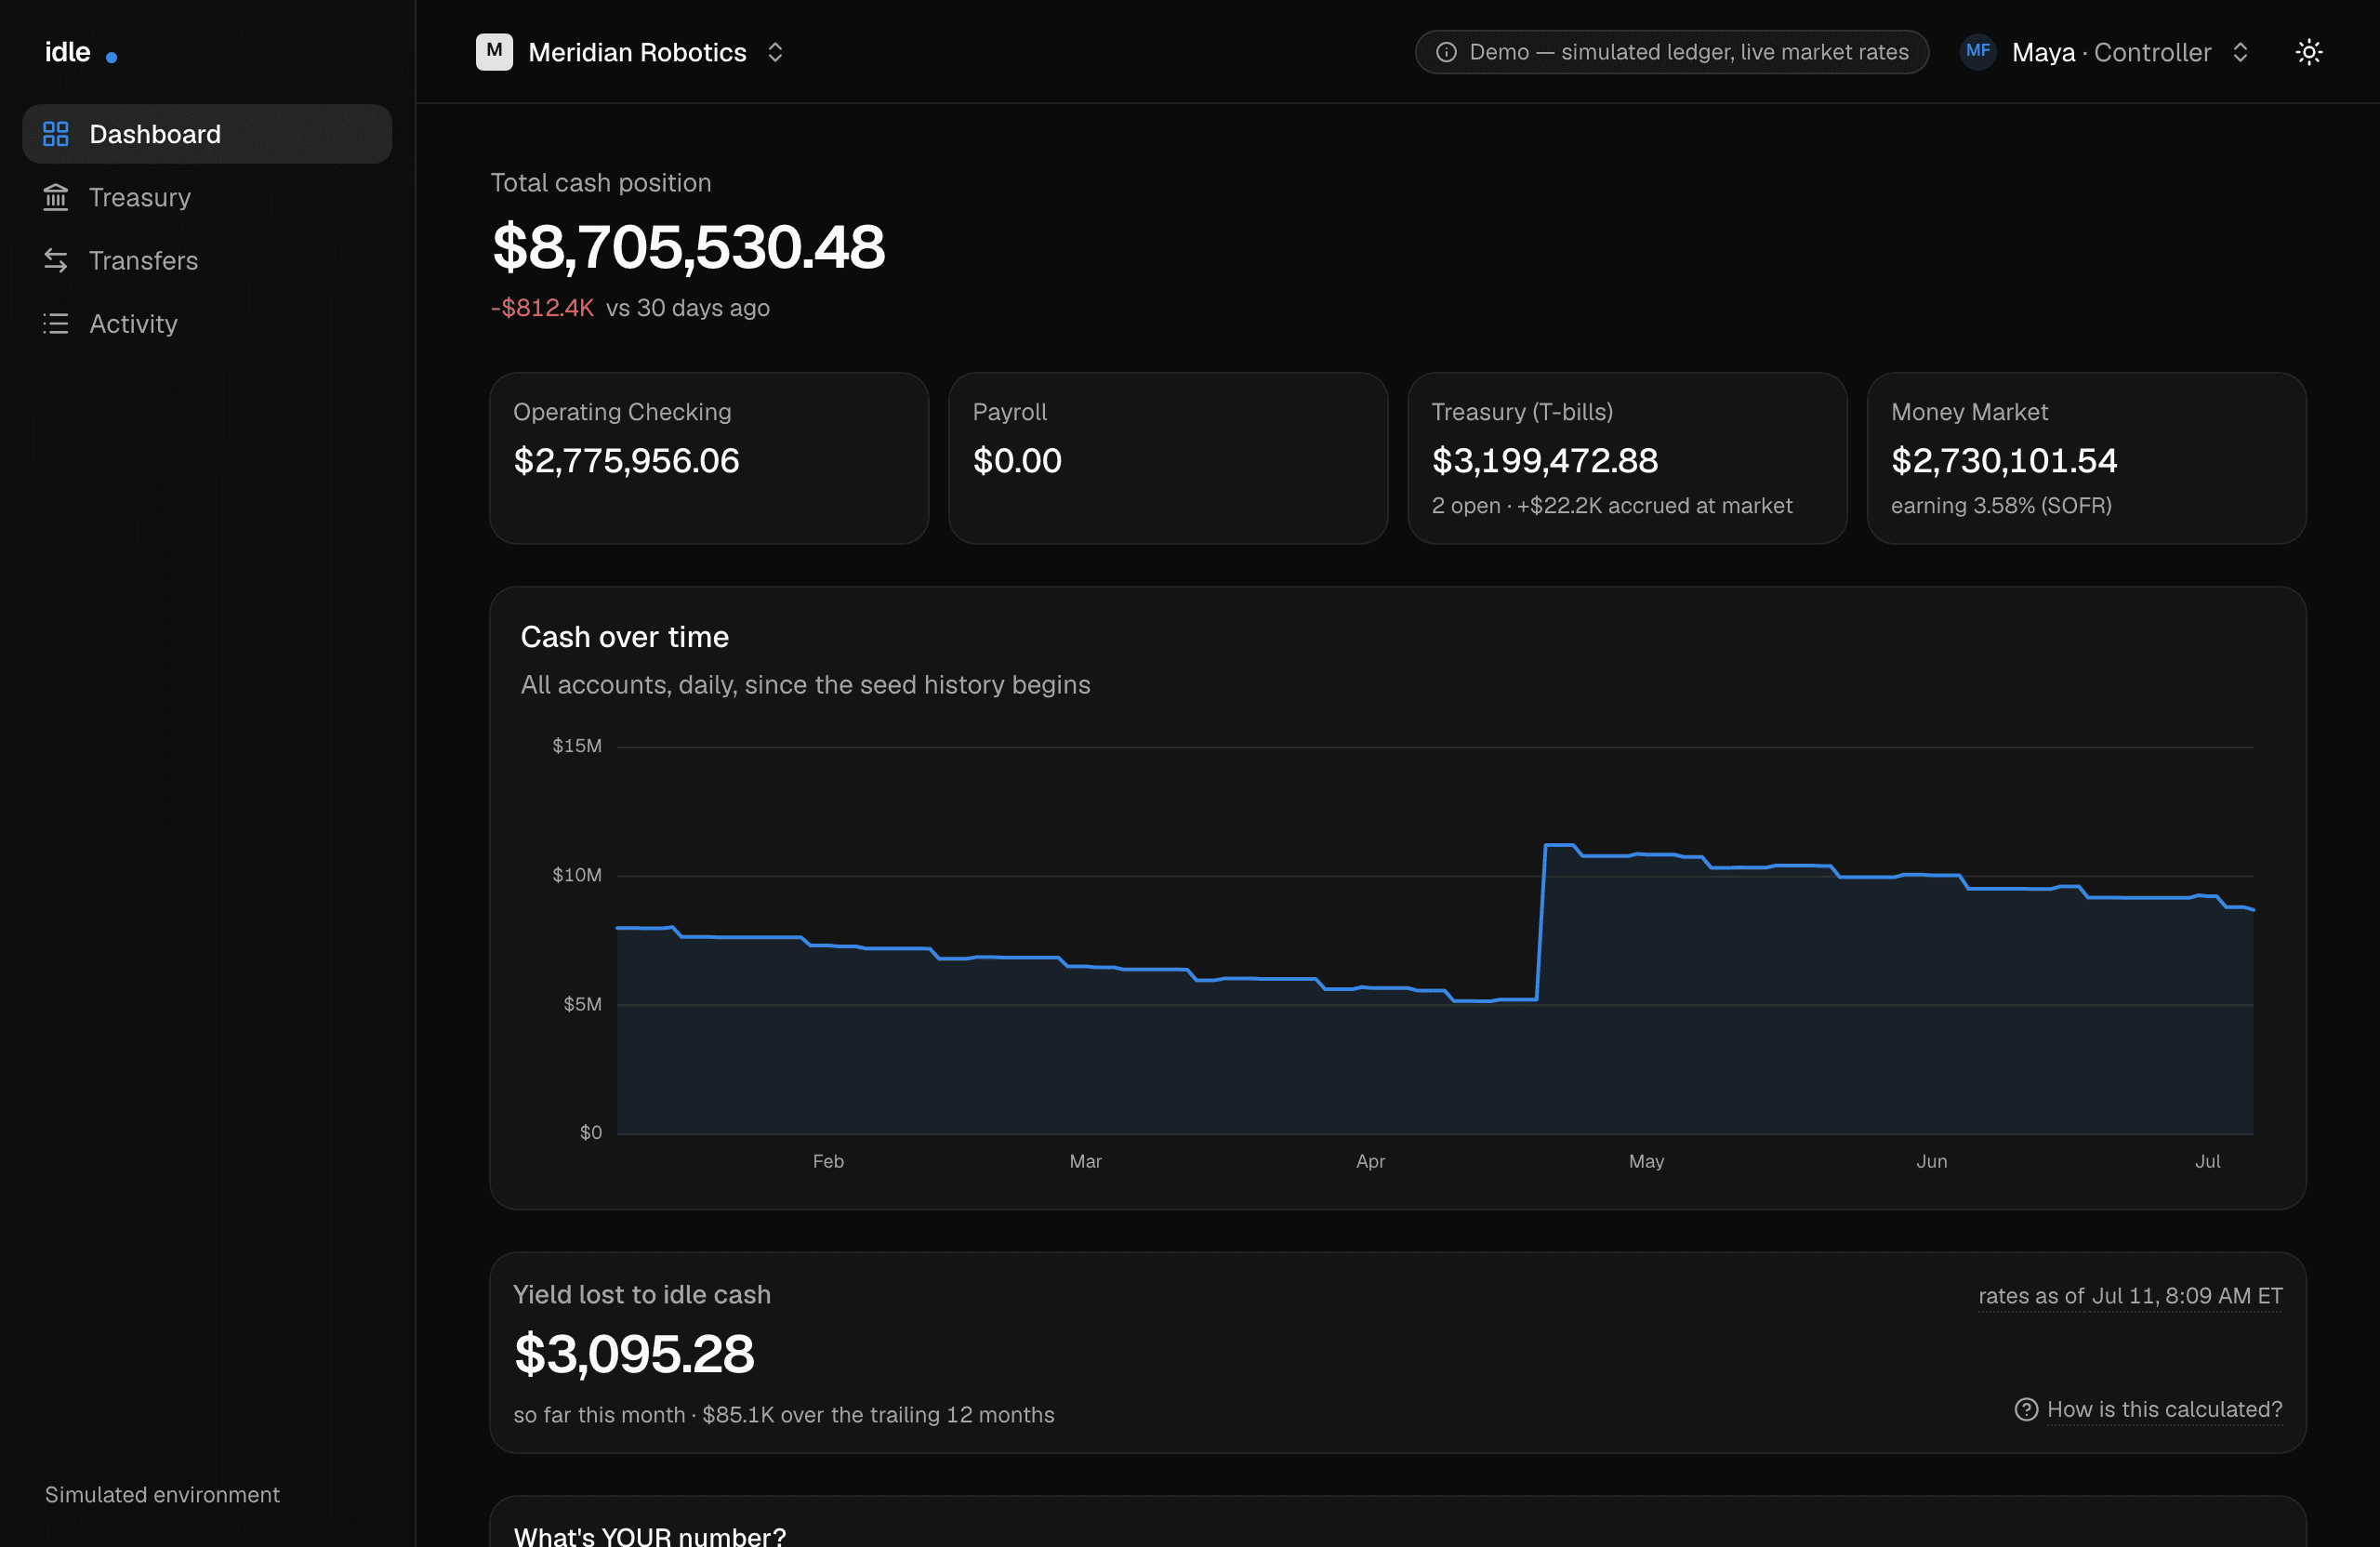
Task: Click the MF user avatar
Action: click(1977, 52)
